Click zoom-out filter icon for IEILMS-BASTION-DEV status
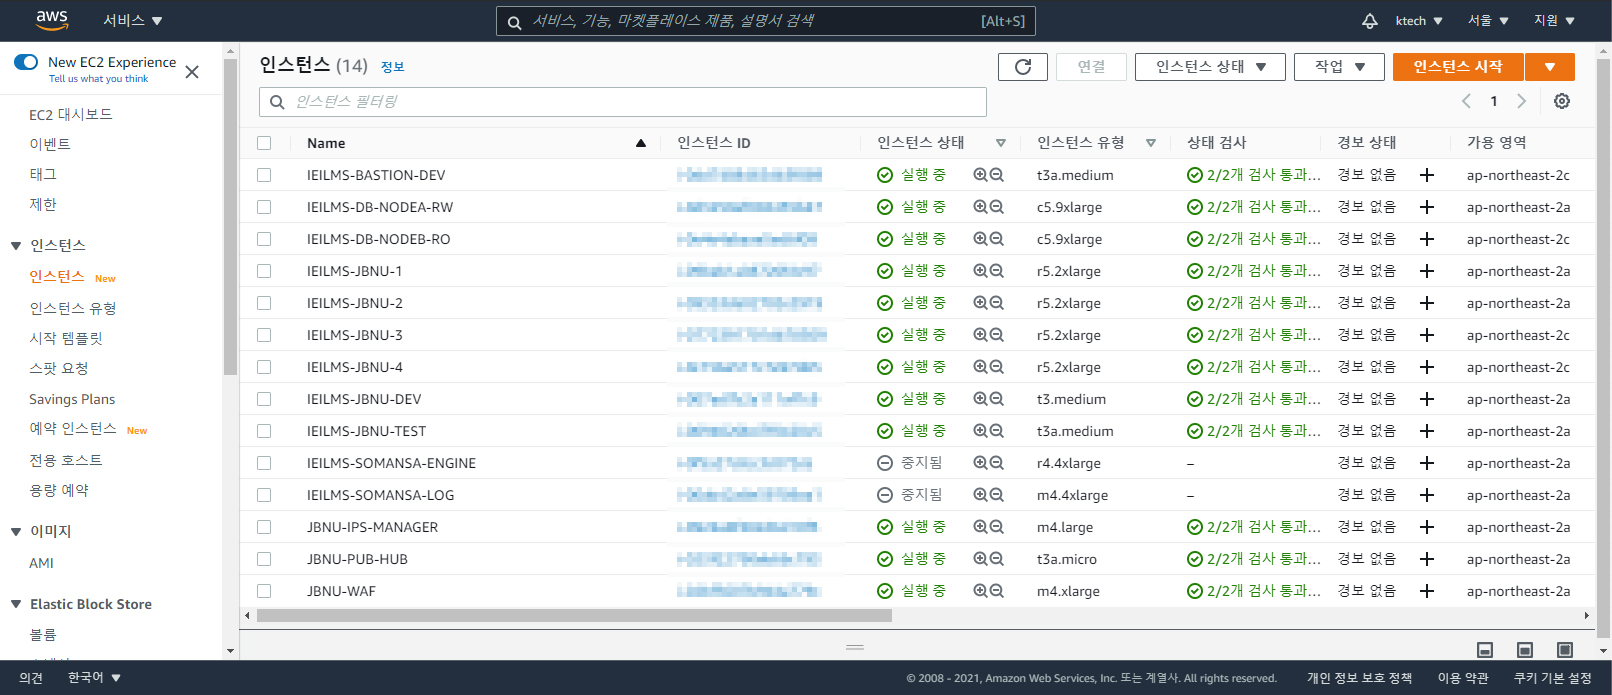 996,175
